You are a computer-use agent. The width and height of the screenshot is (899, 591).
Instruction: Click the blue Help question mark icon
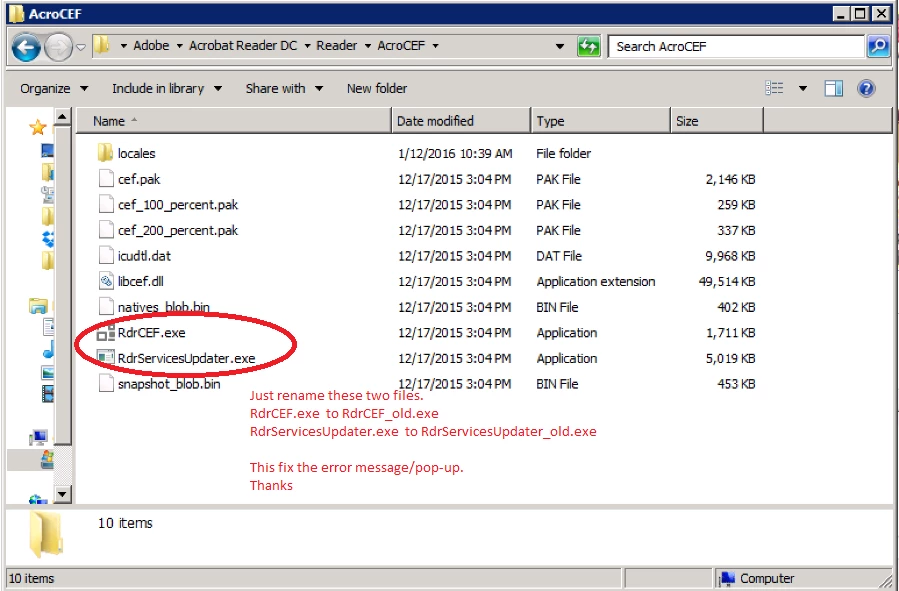click(x=866, y=88)
